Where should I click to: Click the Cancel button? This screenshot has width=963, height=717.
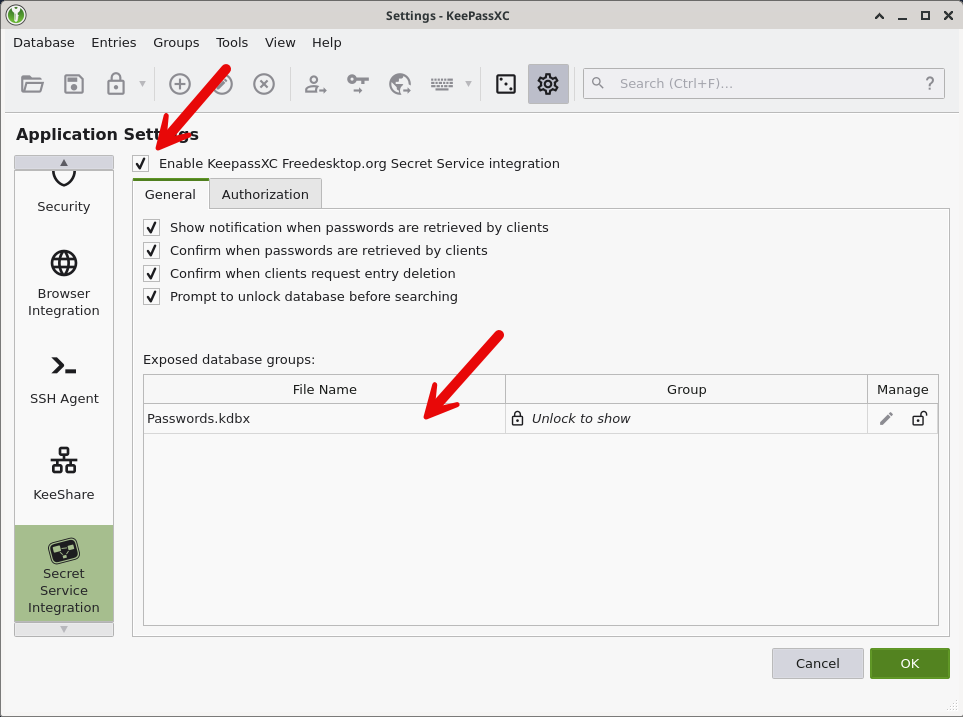coord(817,664)
